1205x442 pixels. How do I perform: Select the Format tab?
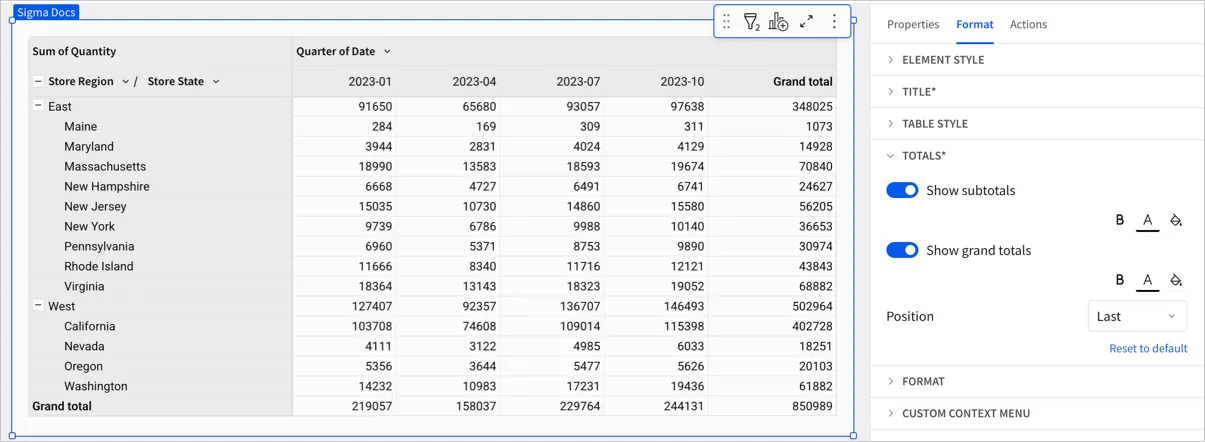click(975, 24)
